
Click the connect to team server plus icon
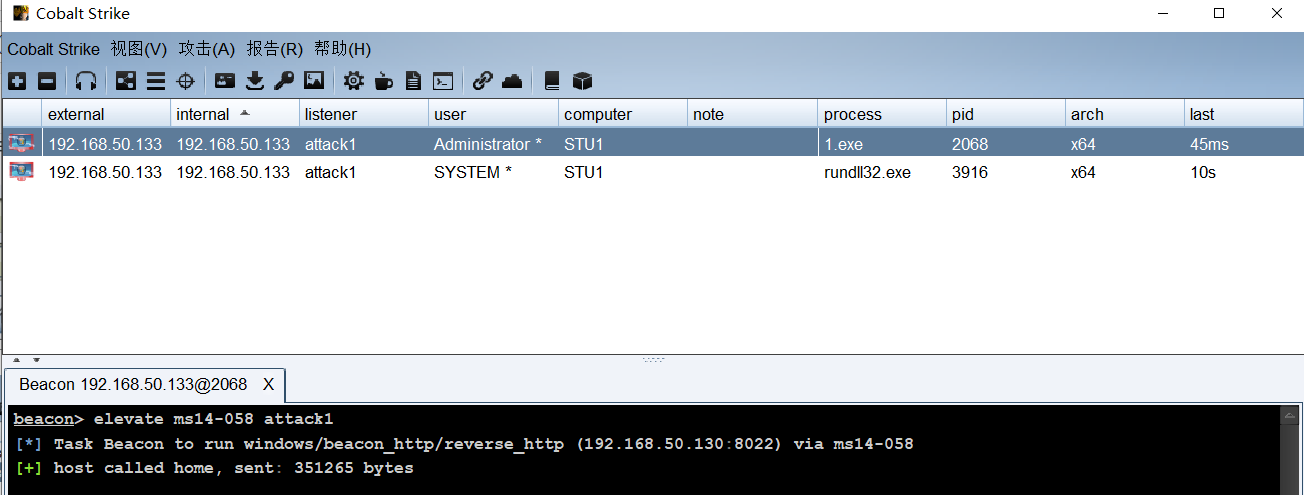(17, 81)
